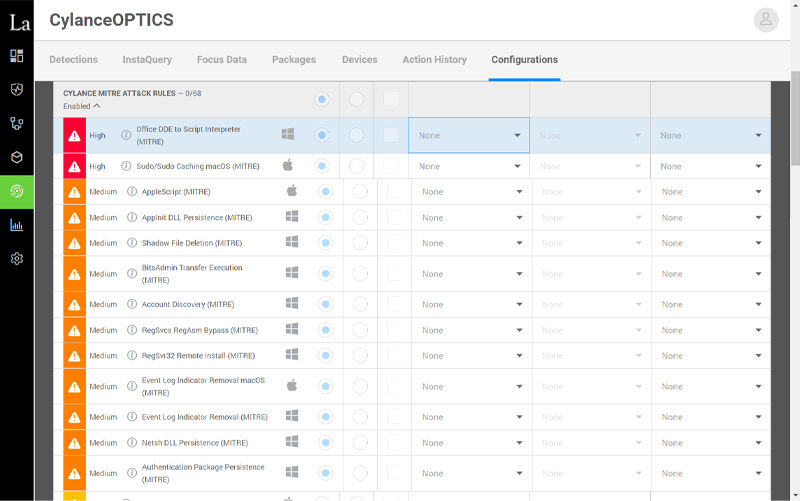Select the second radio for AppleScript row
800x501 pixels.
[360, 192]
